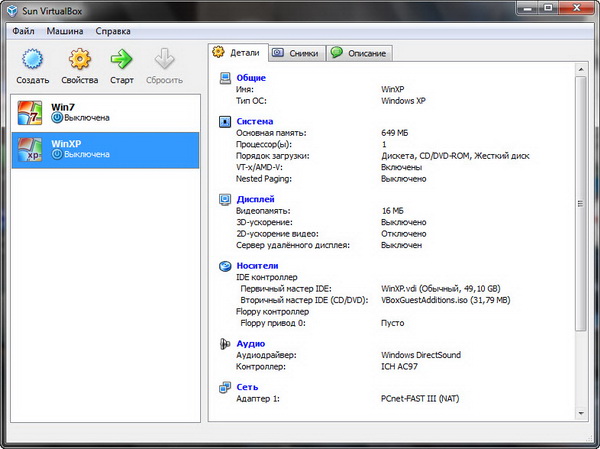Click the WinXP machine OS icon

(31, 149)
